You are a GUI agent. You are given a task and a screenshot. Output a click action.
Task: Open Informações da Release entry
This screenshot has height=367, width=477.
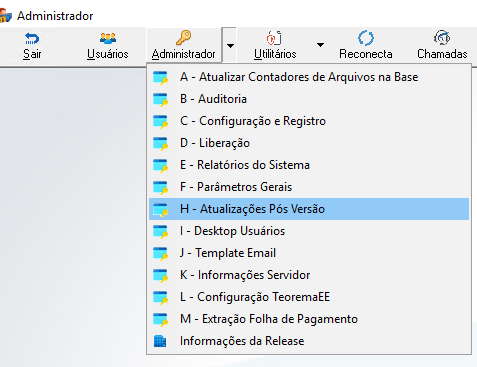[309, 341]
